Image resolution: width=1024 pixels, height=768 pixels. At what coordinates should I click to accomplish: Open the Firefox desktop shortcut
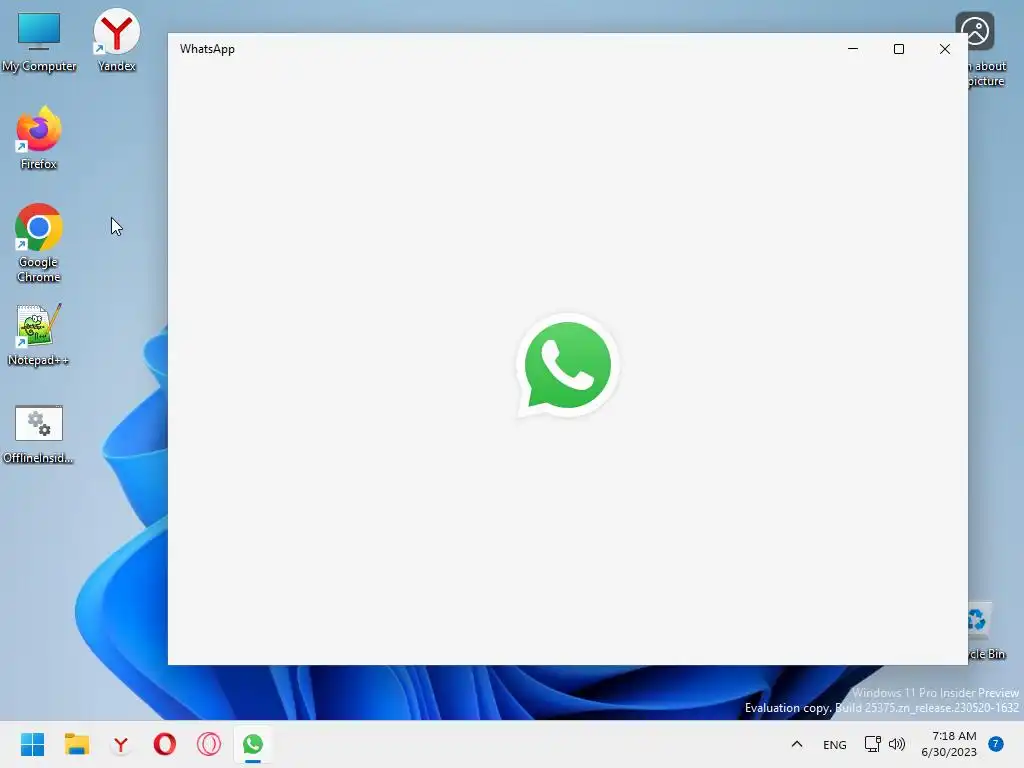click(39, 138)
